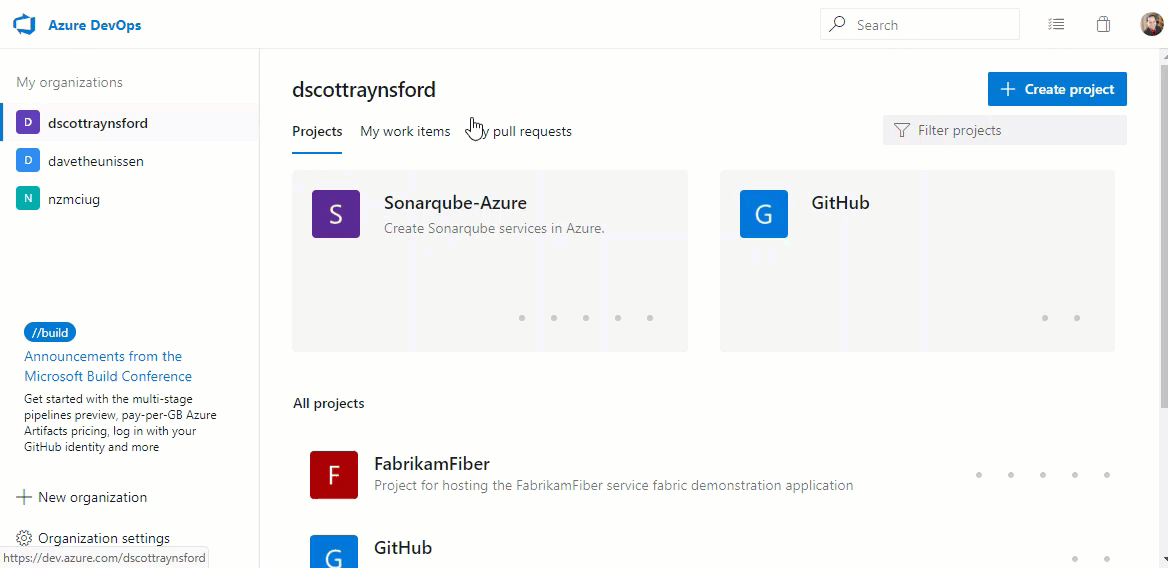Click the search magnifier icon
Viewport: 1168px width, 568px height.
click(837, 25)
